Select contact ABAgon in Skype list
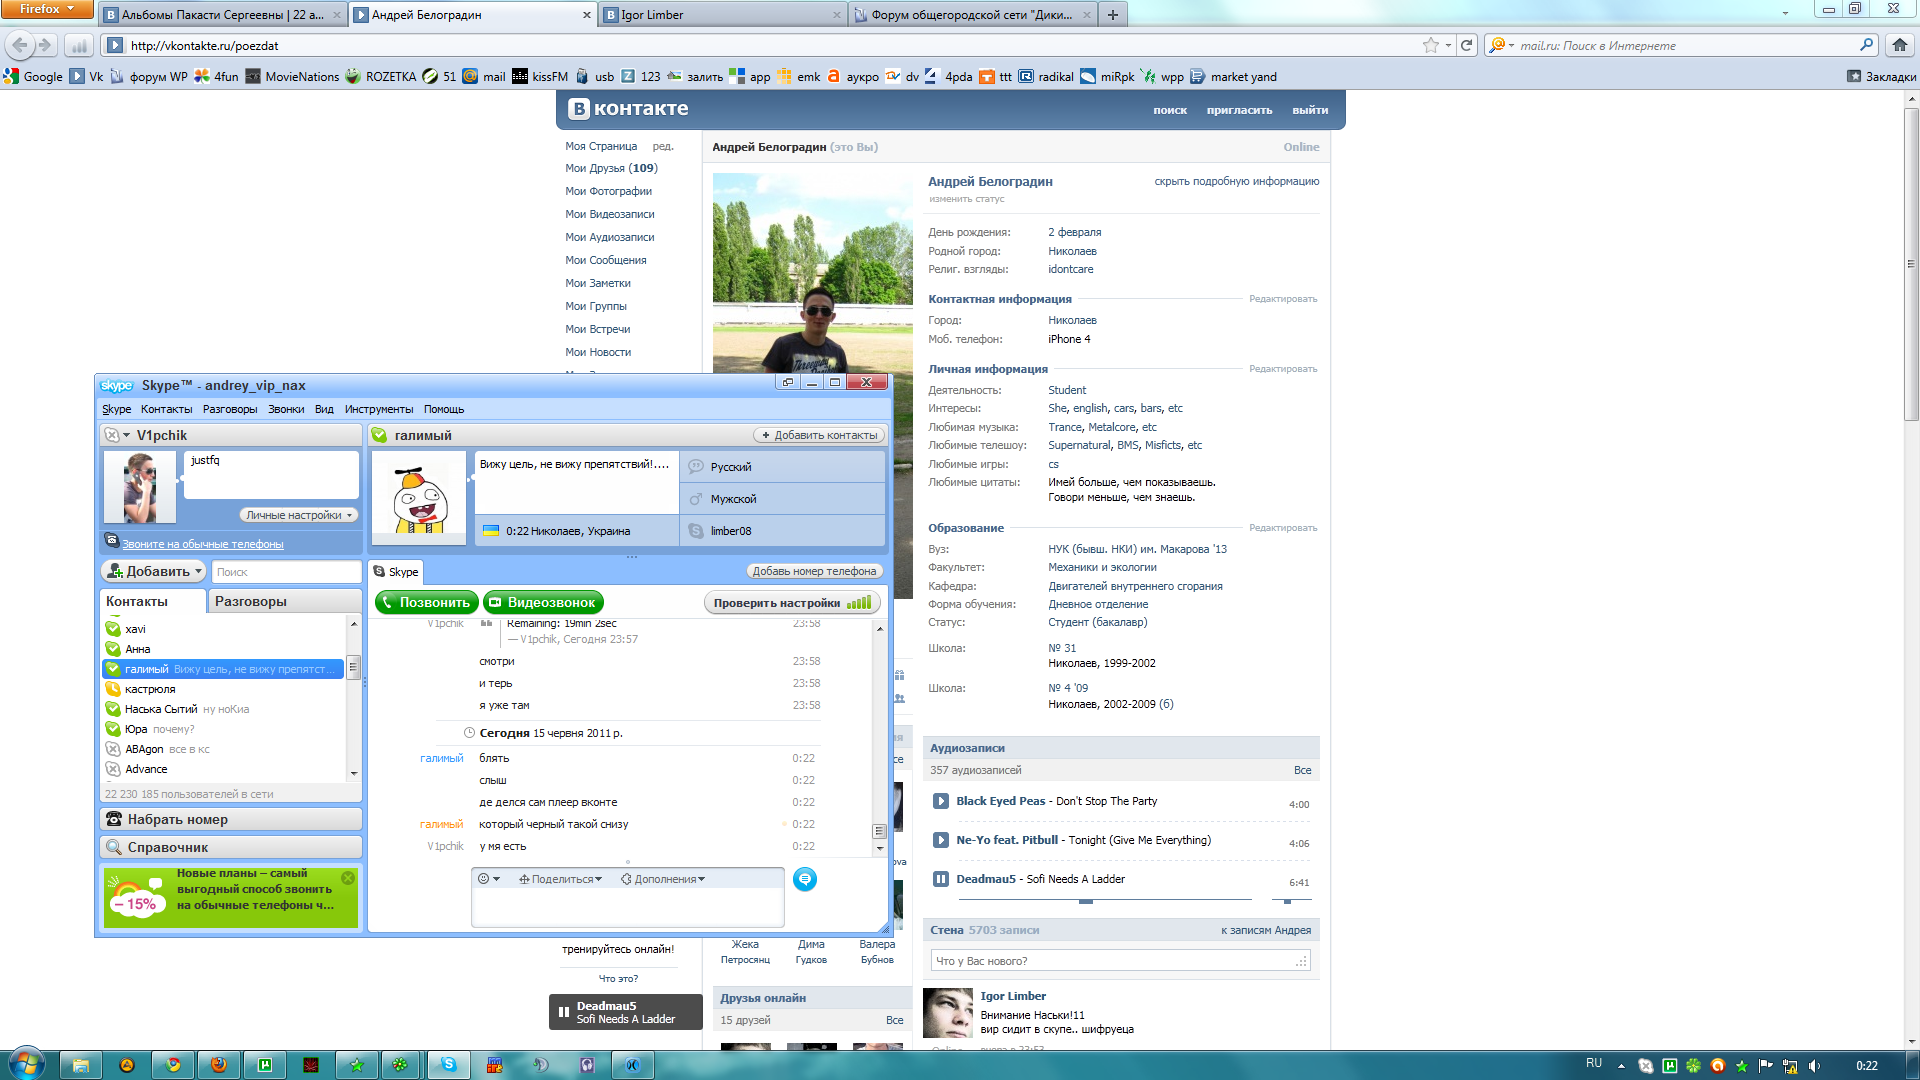Screen dimensions: 1920x1080 (x=224, y=749)
